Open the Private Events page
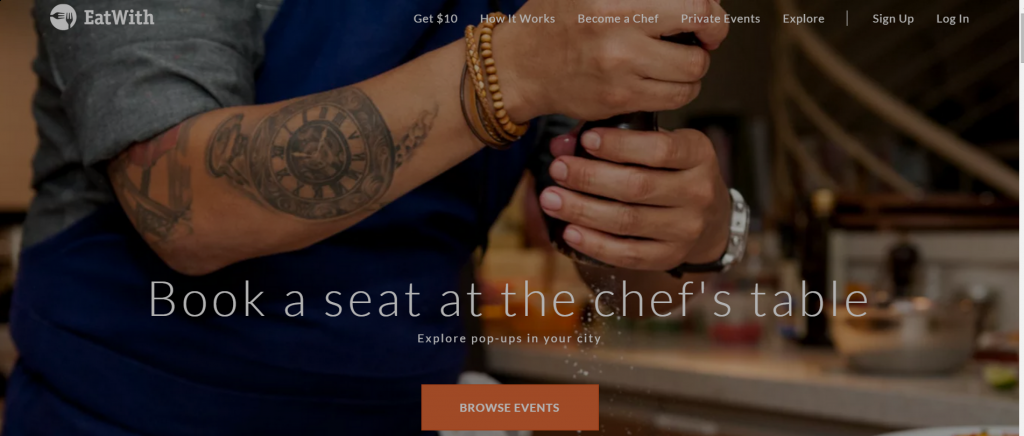 (720, 19)
